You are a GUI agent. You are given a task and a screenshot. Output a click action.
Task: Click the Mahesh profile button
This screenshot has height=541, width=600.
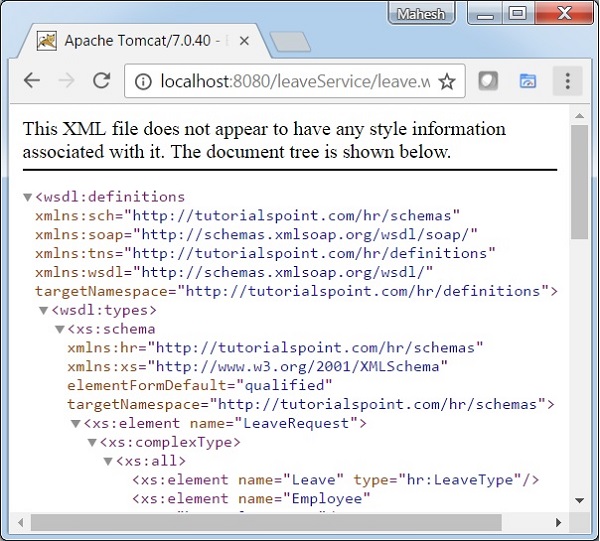pyautogui.click(x=421, y=14)
